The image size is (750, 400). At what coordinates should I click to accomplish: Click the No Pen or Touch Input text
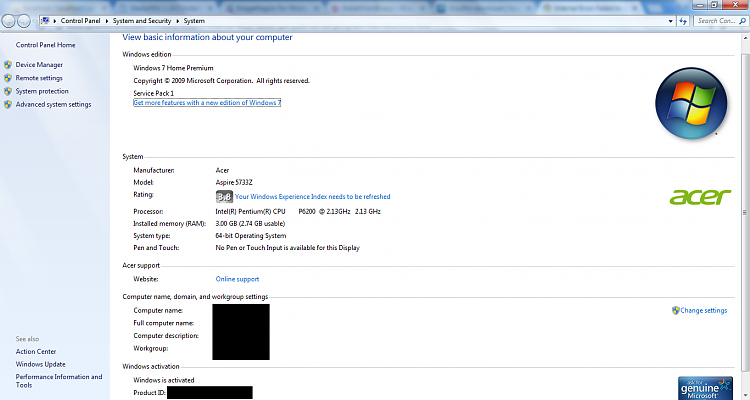coord(287,248)
